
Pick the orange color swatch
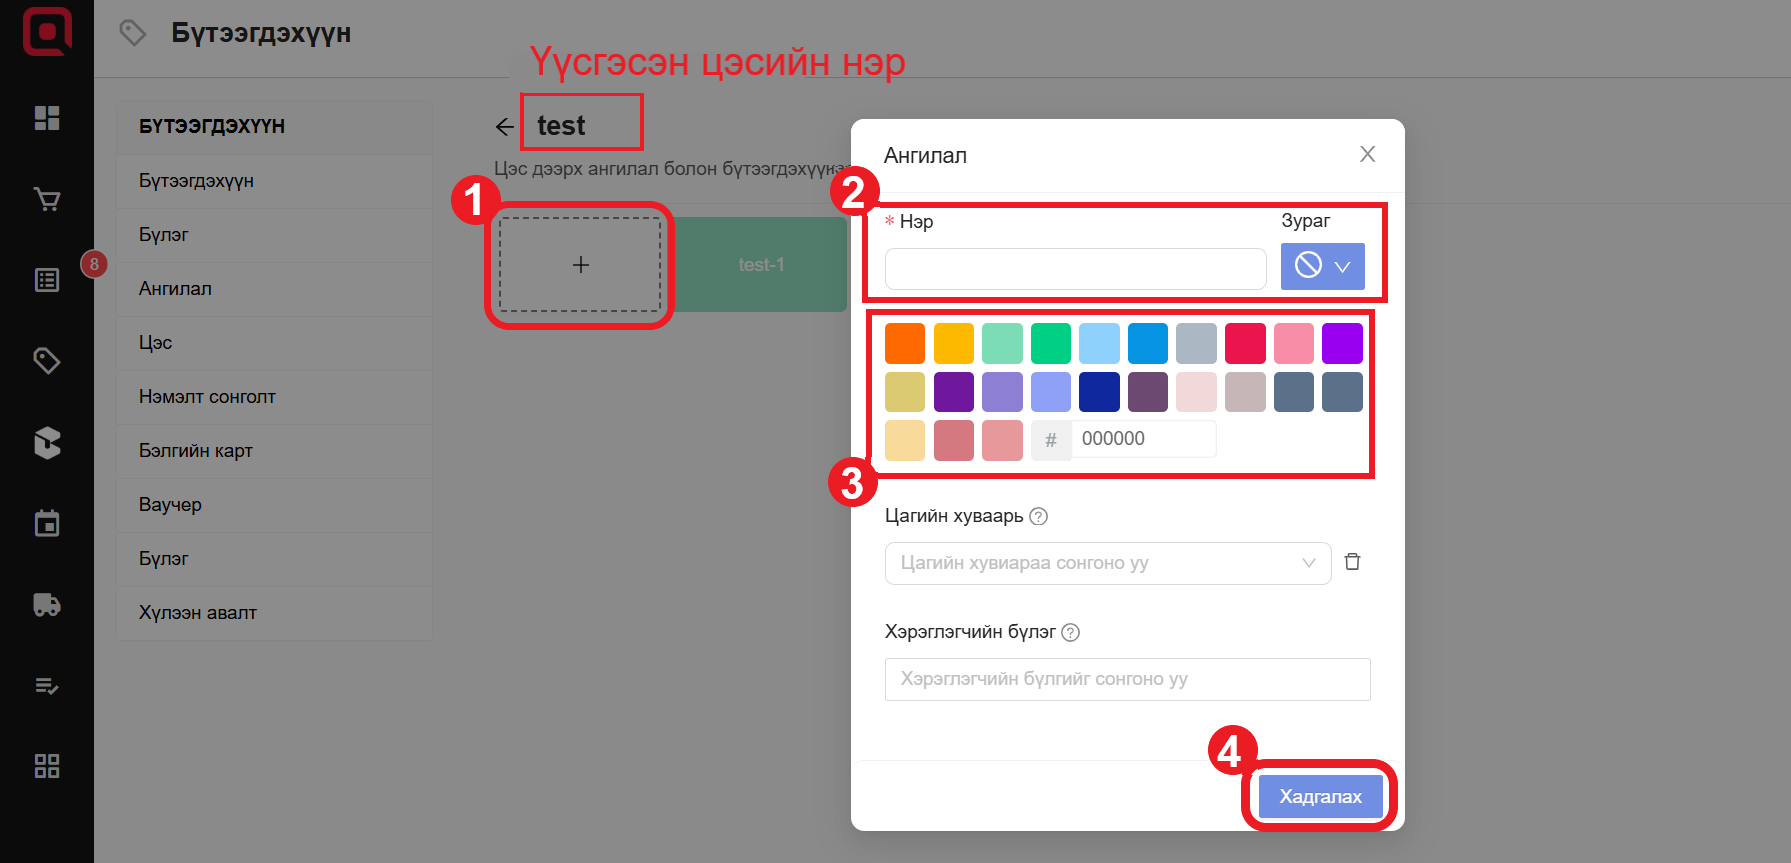pyautogui.click(x=905, y=343)
